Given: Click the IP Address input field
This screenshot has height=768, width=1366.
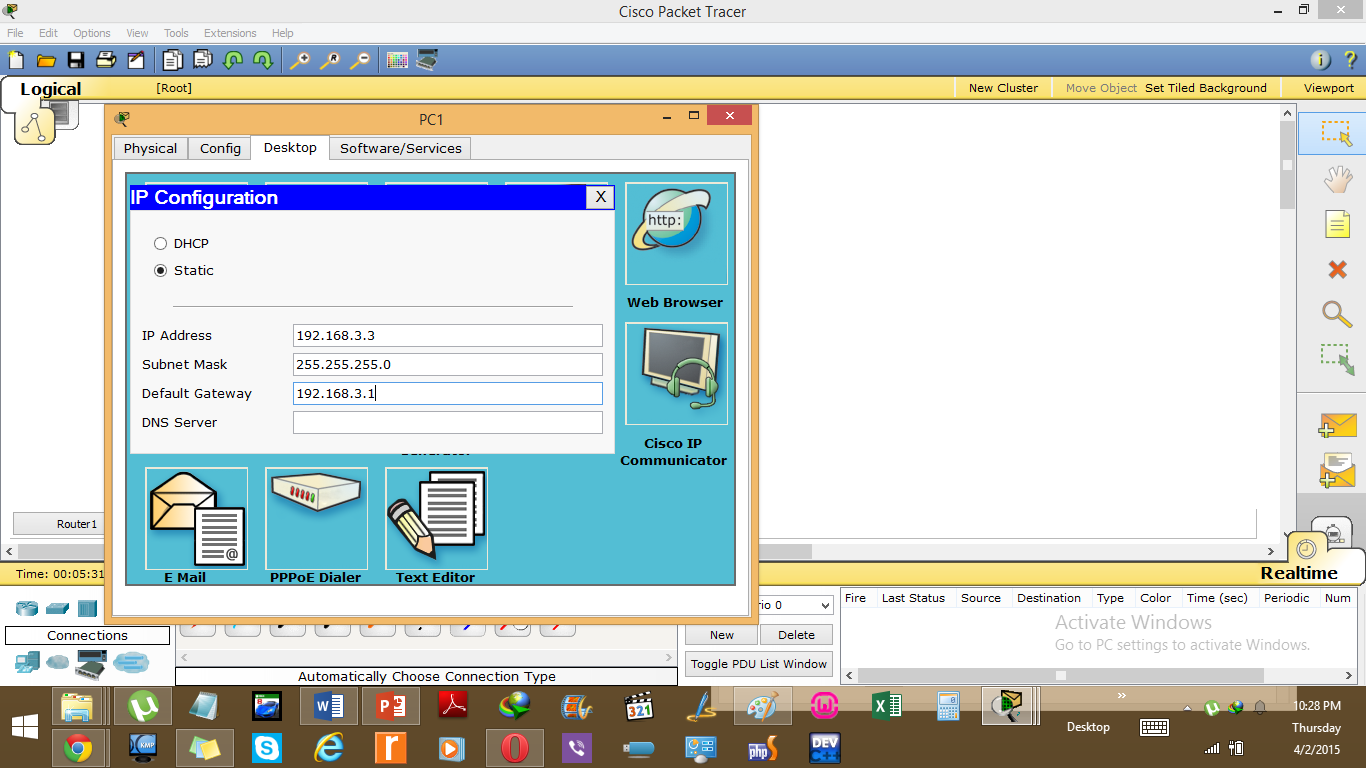Looking at the screenshot, I should coord(448,336).
